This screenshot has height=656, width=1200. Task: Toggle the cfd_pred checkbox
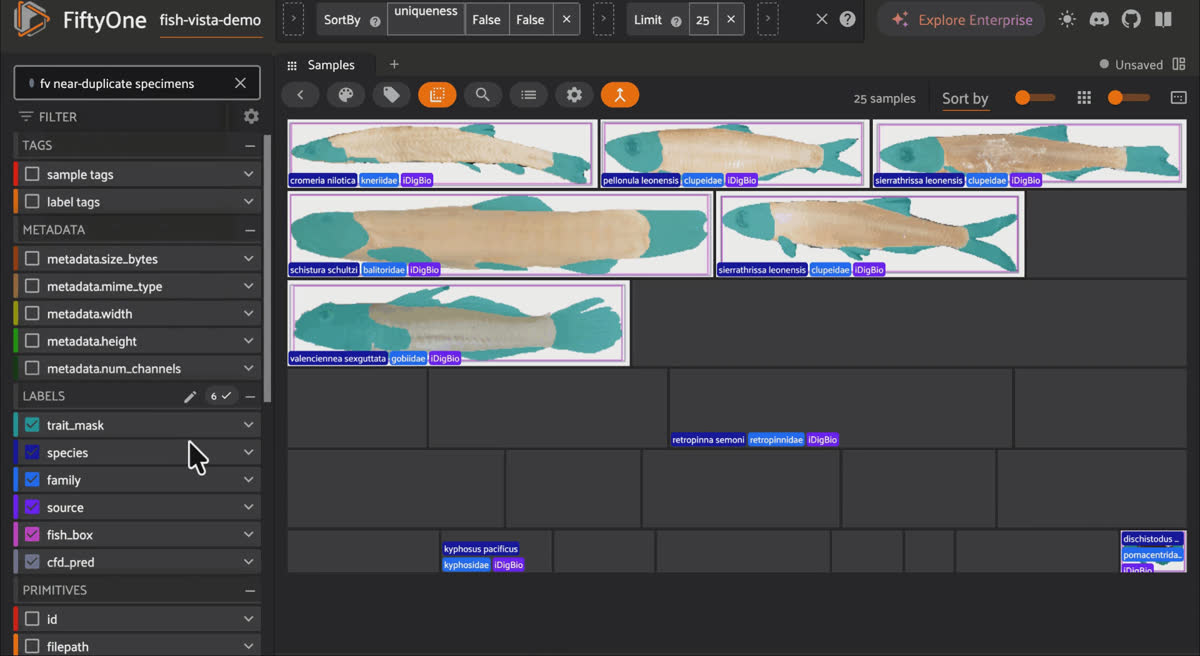(32, 562)
